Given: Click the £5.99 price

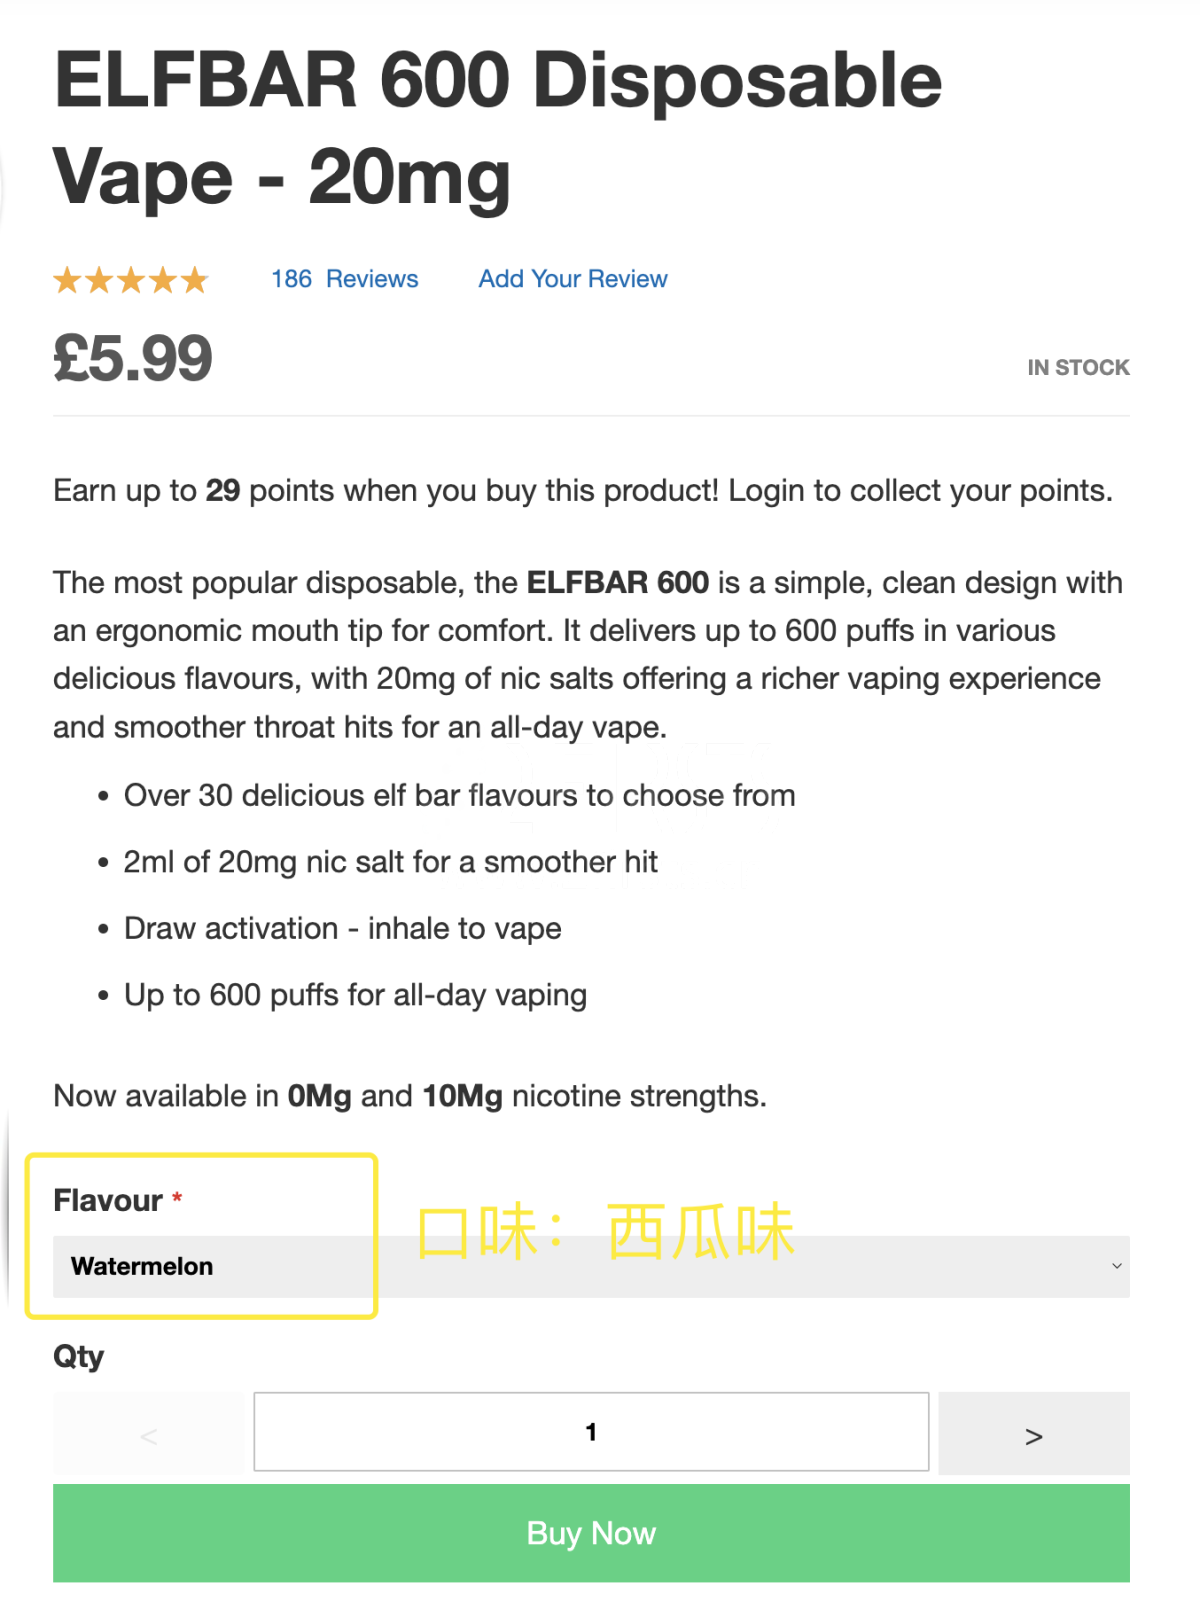Looking at the screenshot, I should (133, 358).
